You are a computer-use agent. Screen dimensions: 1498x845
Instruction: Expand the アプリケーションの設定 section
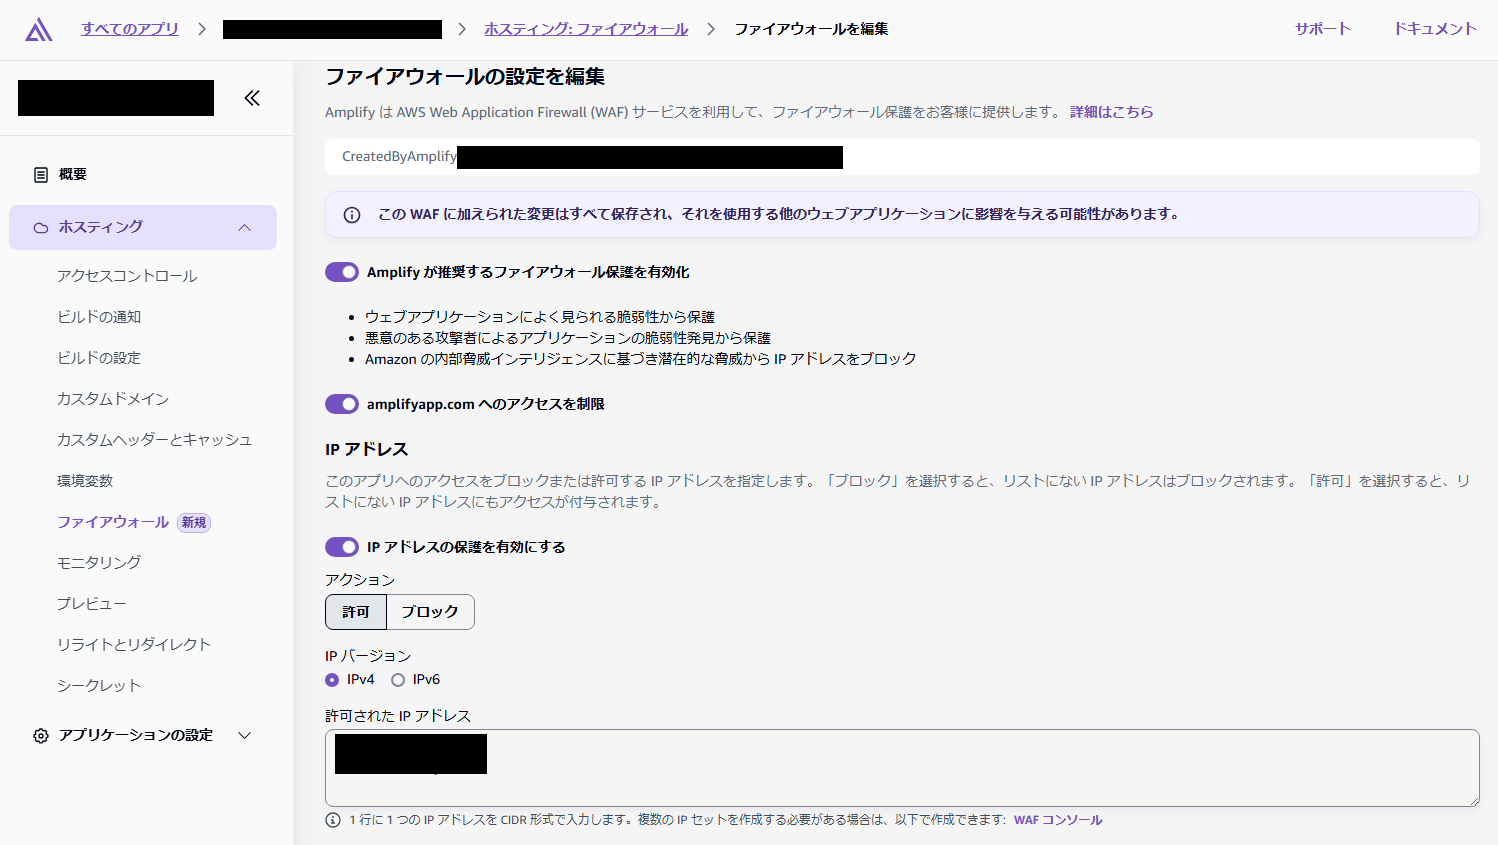(245, 735)
